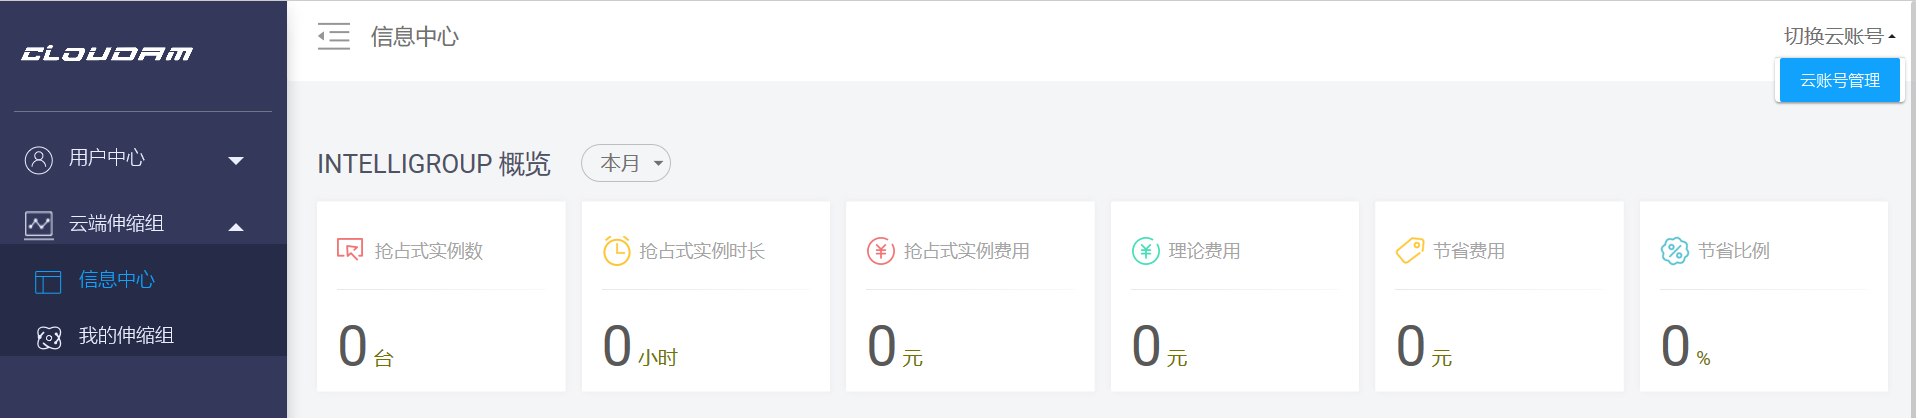Click the 抢占式实例数 card icon

point(350,249)
